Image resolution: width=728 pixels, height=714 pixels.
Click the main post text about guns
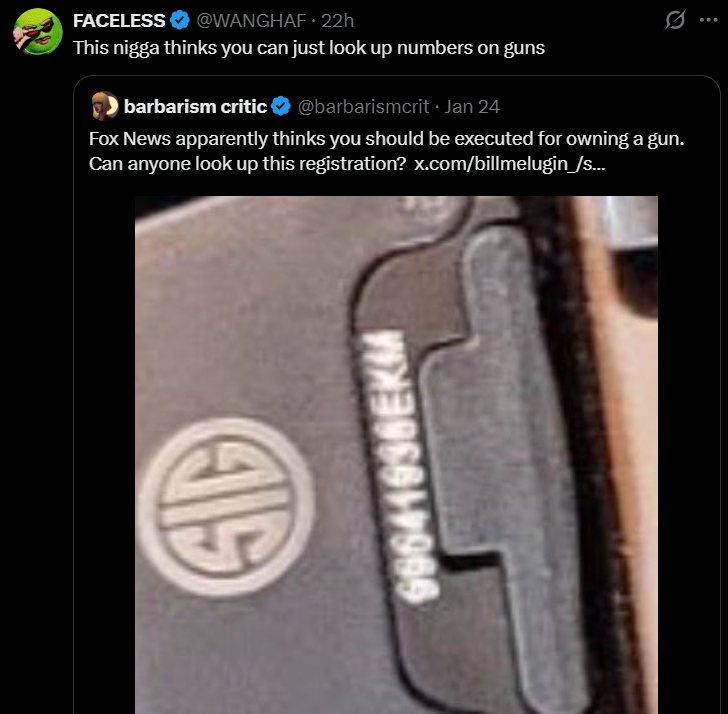point(309,47)
